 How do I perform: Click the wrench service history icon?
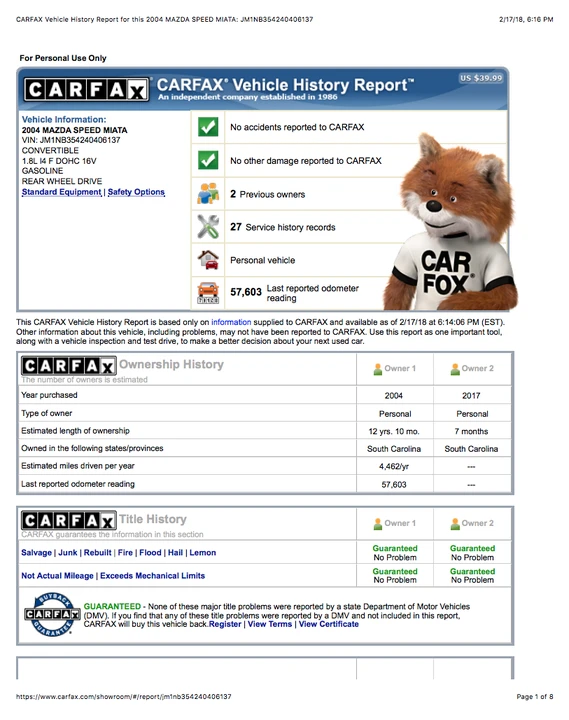click(x=208, y=226)
